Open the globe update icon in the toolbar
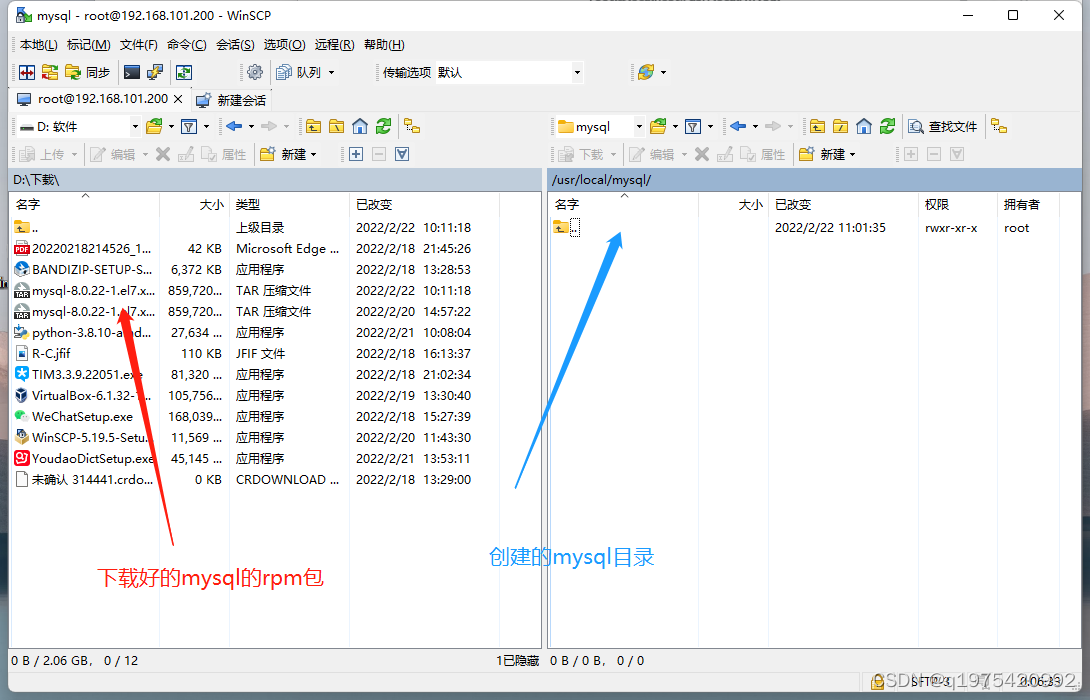The image size is (1090, 700). (x=646, y=72)
